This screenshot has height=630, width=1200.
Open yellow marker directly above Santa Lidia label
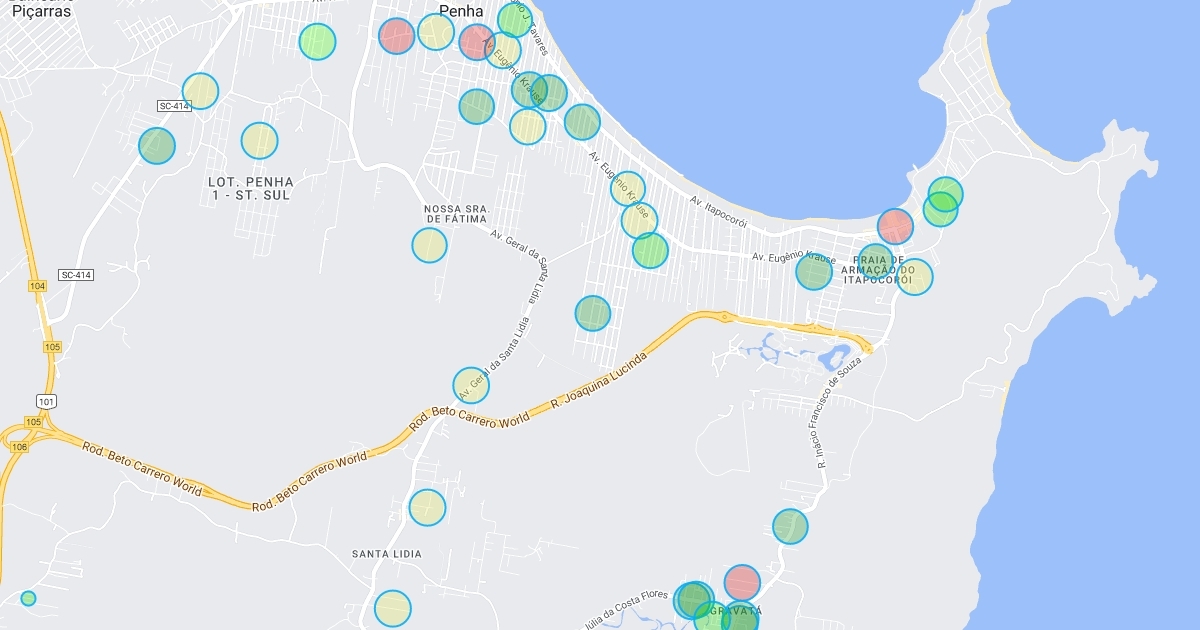coord(427,507)
